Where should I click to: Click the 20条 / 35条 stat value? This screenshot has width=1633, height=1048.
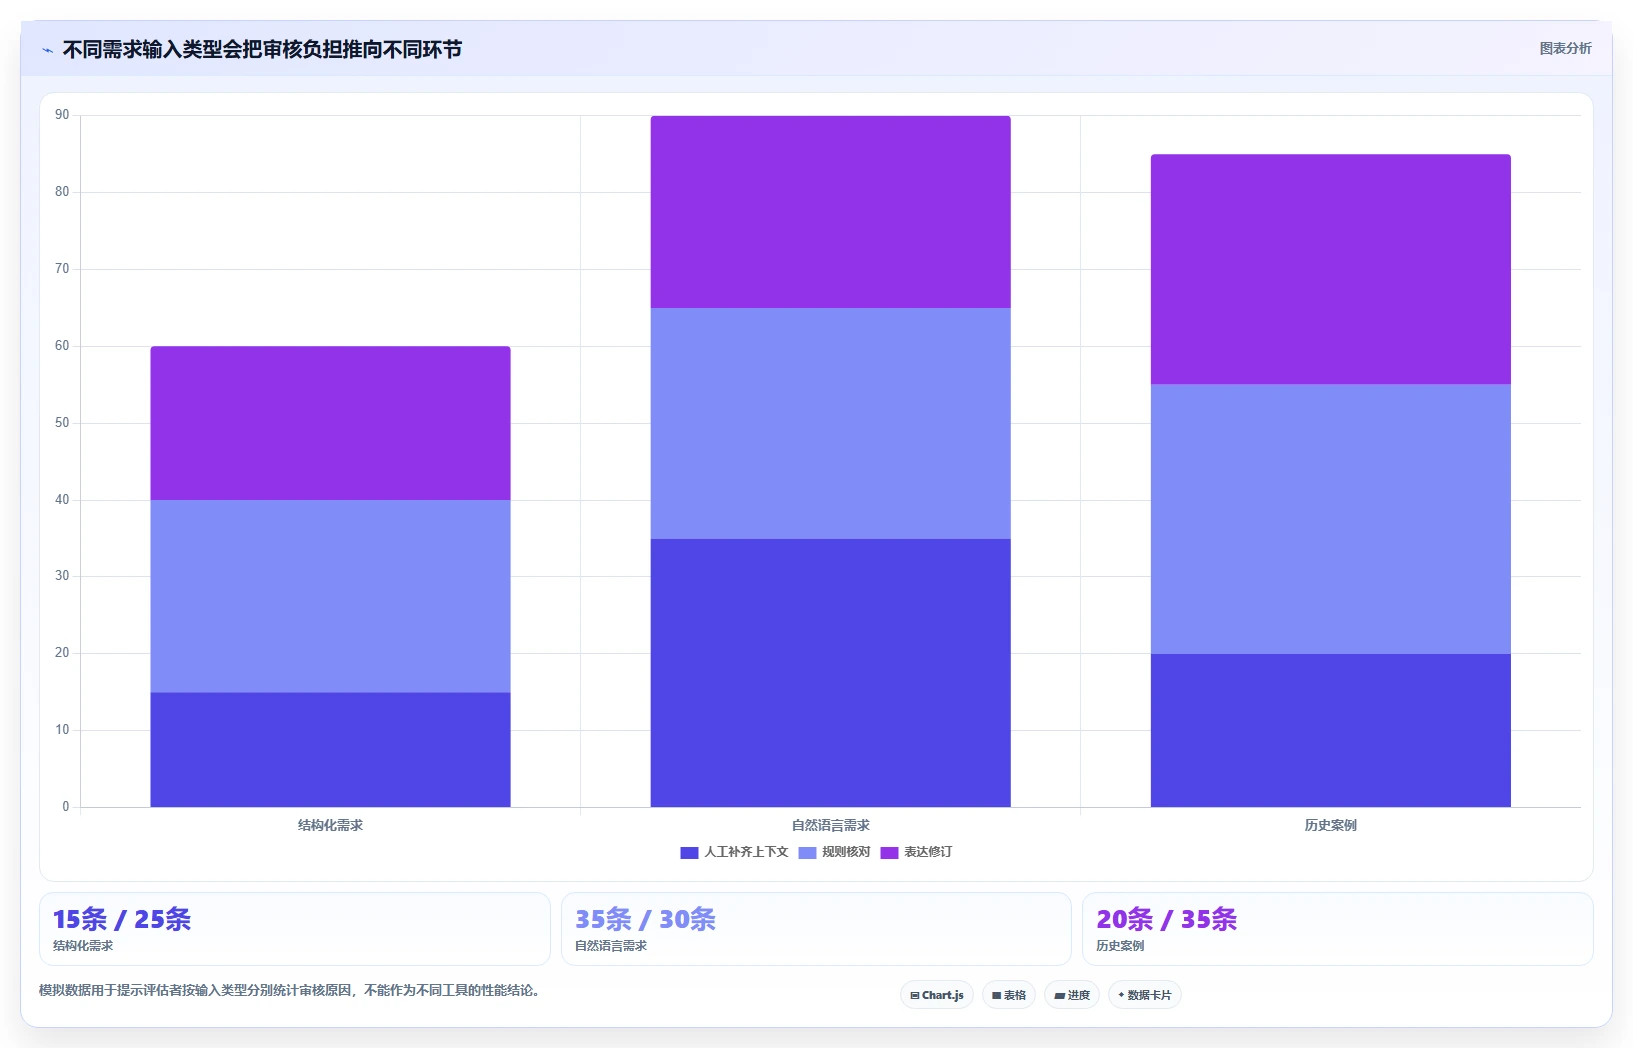click(x=1166, y=919)
